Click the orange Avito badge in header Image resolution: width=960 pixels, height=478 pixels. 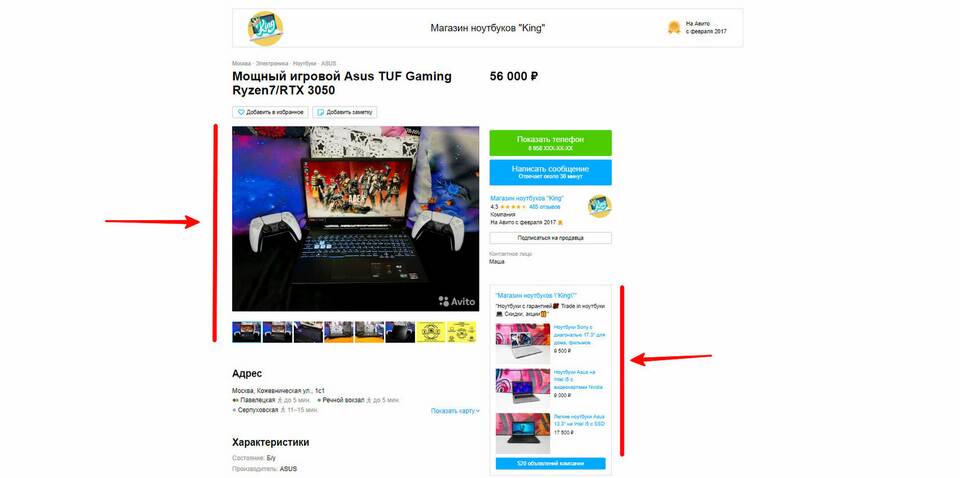[674, 28]
